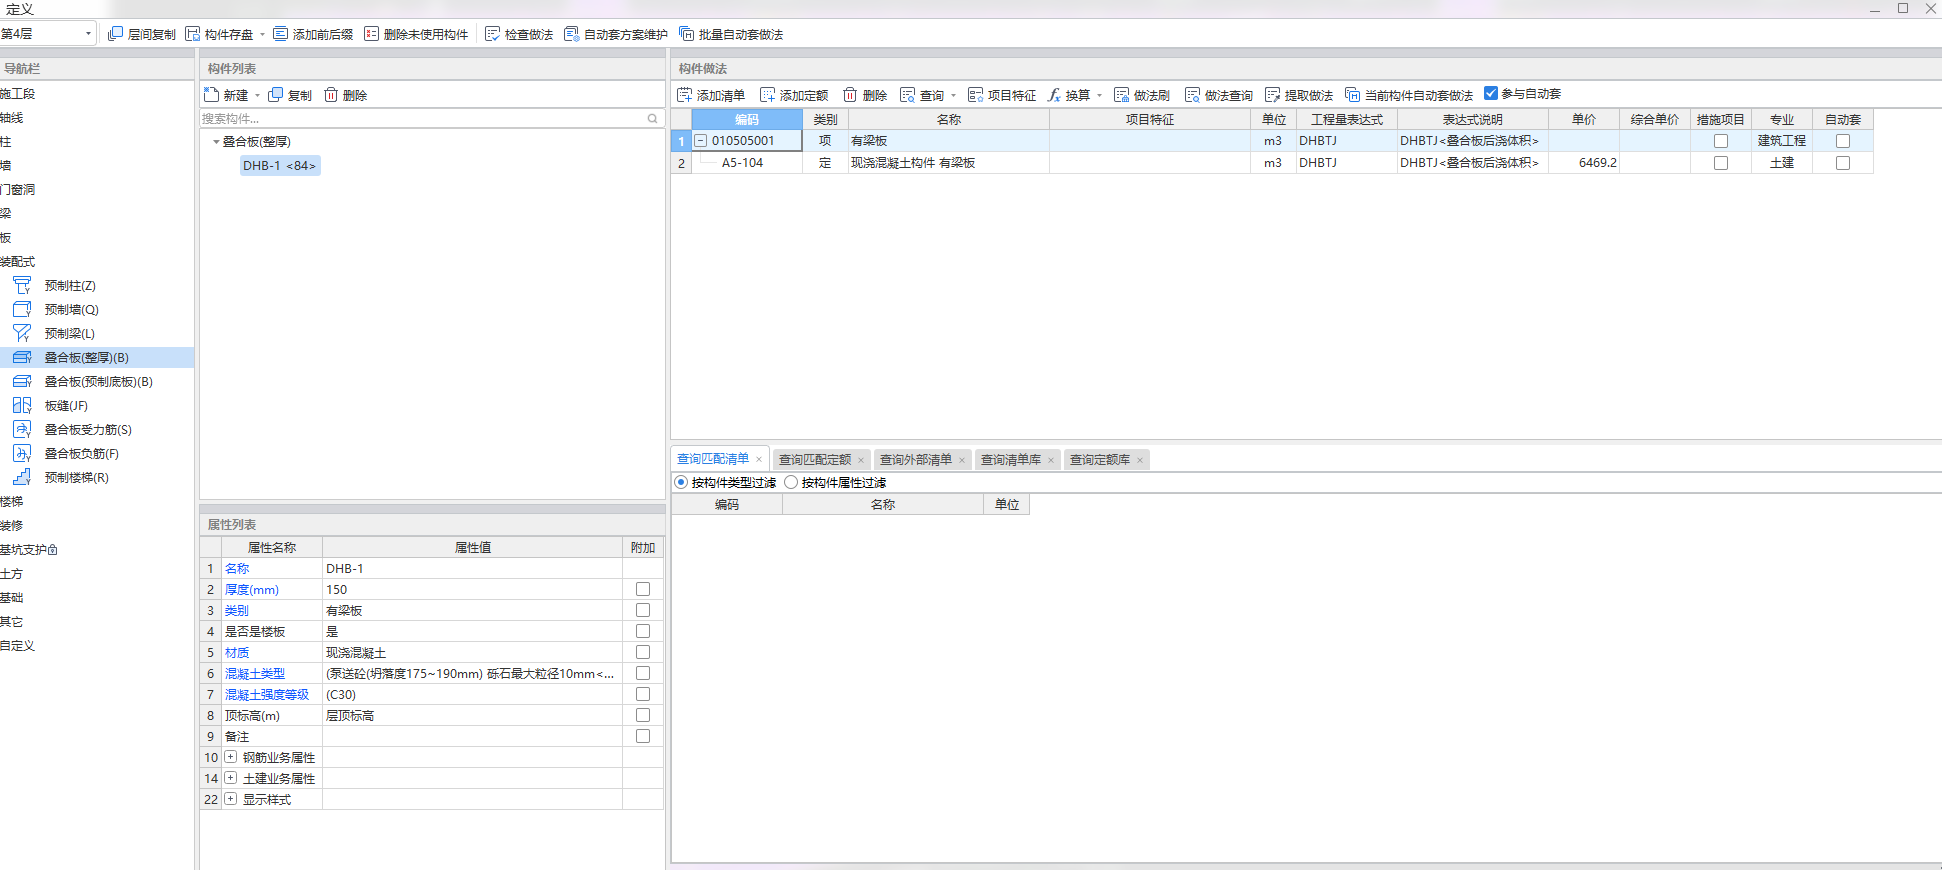Select 叠合板负筋(F) item
Viewport: 1942px width, 870px height.
(x=81, y=454)
